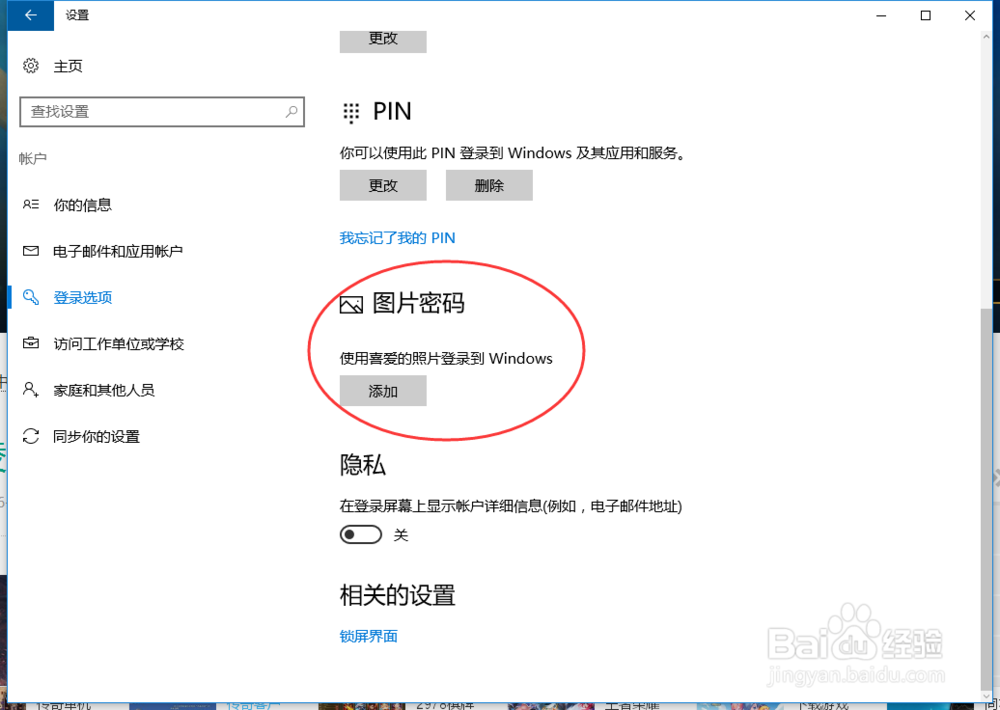This screenshot has height=710, width=1000.
Task: Click the 隐私 heading text
Action: 362,464
